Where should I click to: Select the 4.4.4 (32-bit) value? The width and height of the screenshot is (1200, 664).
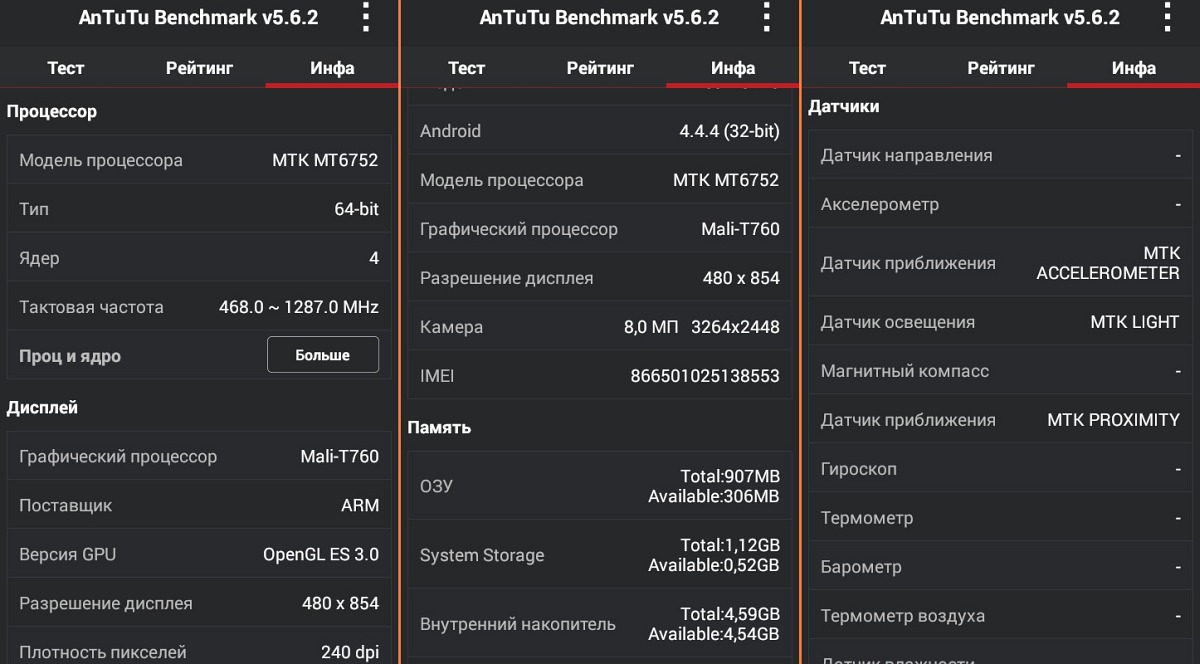pyautogui.click(x=729, y=131)
